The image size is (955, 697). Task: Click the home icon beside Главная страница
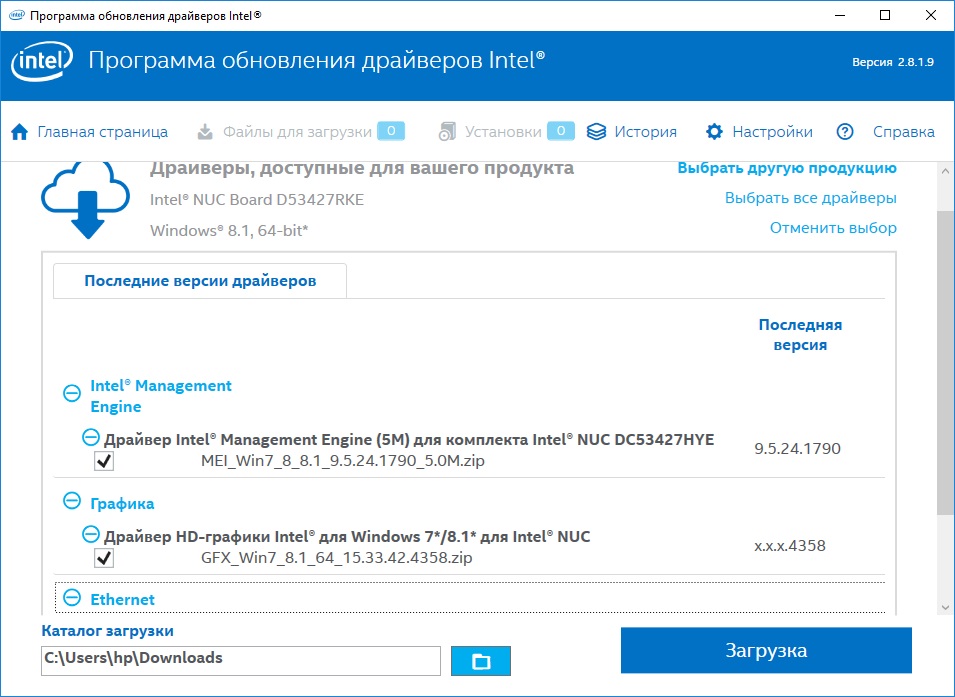coord(19,132)
